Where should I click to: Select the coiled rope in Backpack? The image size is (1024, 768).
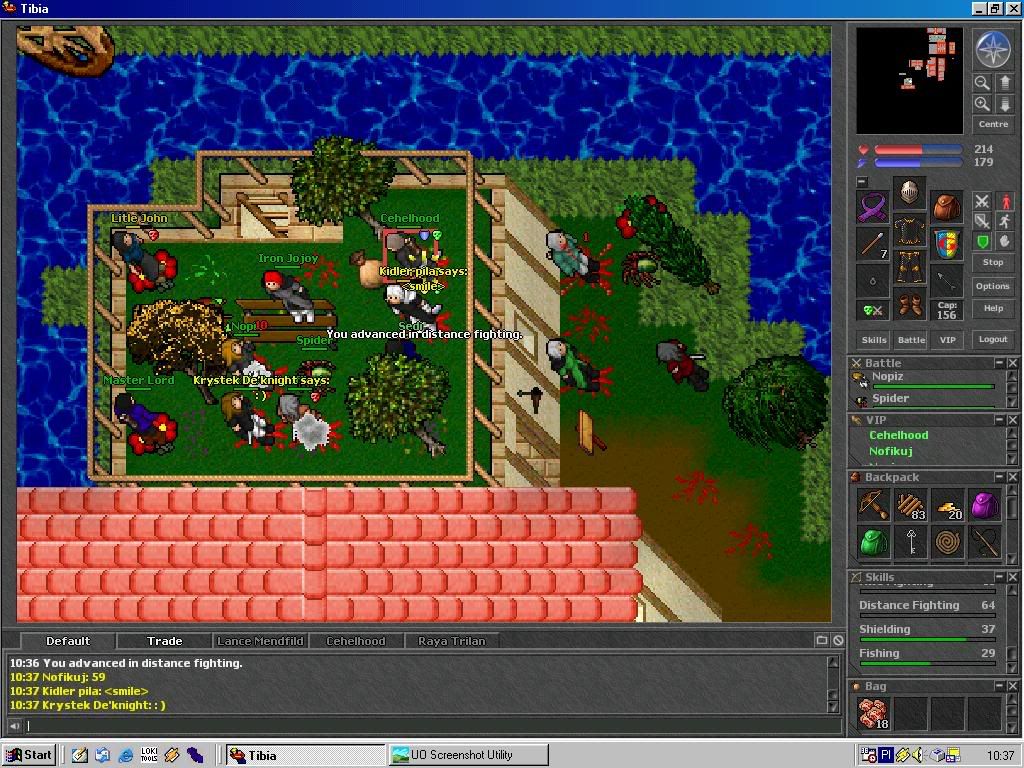(x=948, y=542)
